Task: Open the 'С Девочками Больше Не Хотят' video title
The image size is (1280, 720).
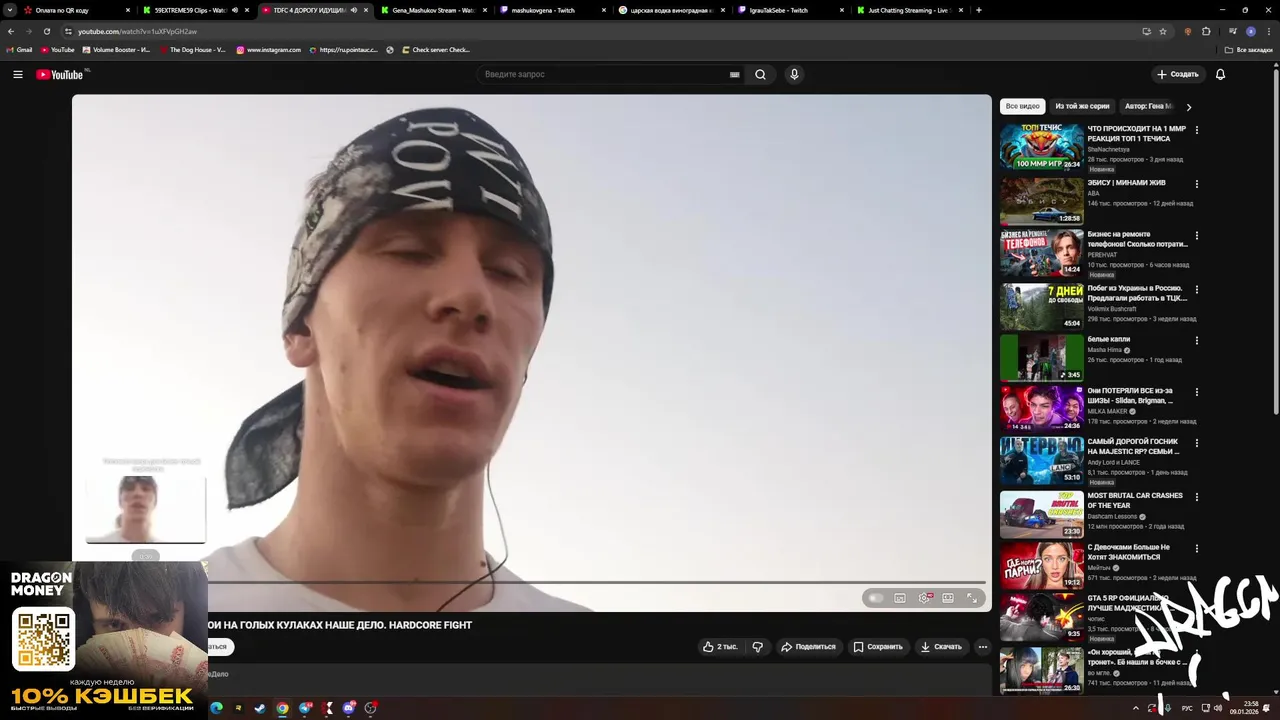Action: (x=1129, y=552)
